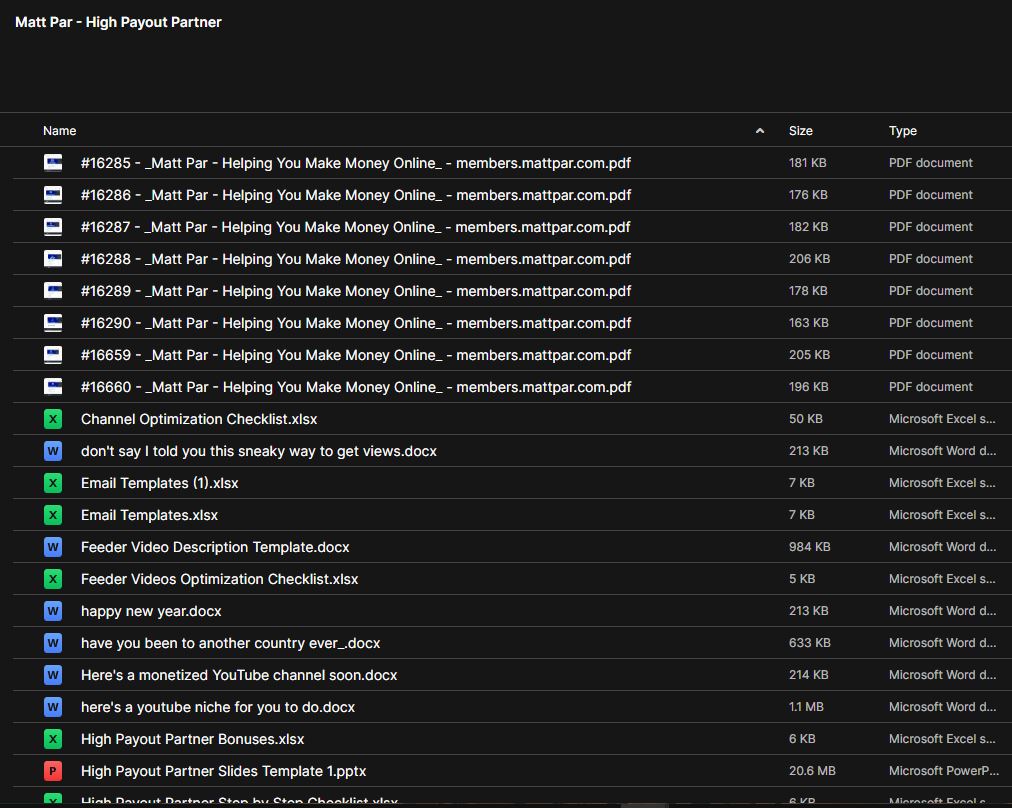
Task: Click Word icon beside Feeder Video Description Template.docx
Action: 53,547
